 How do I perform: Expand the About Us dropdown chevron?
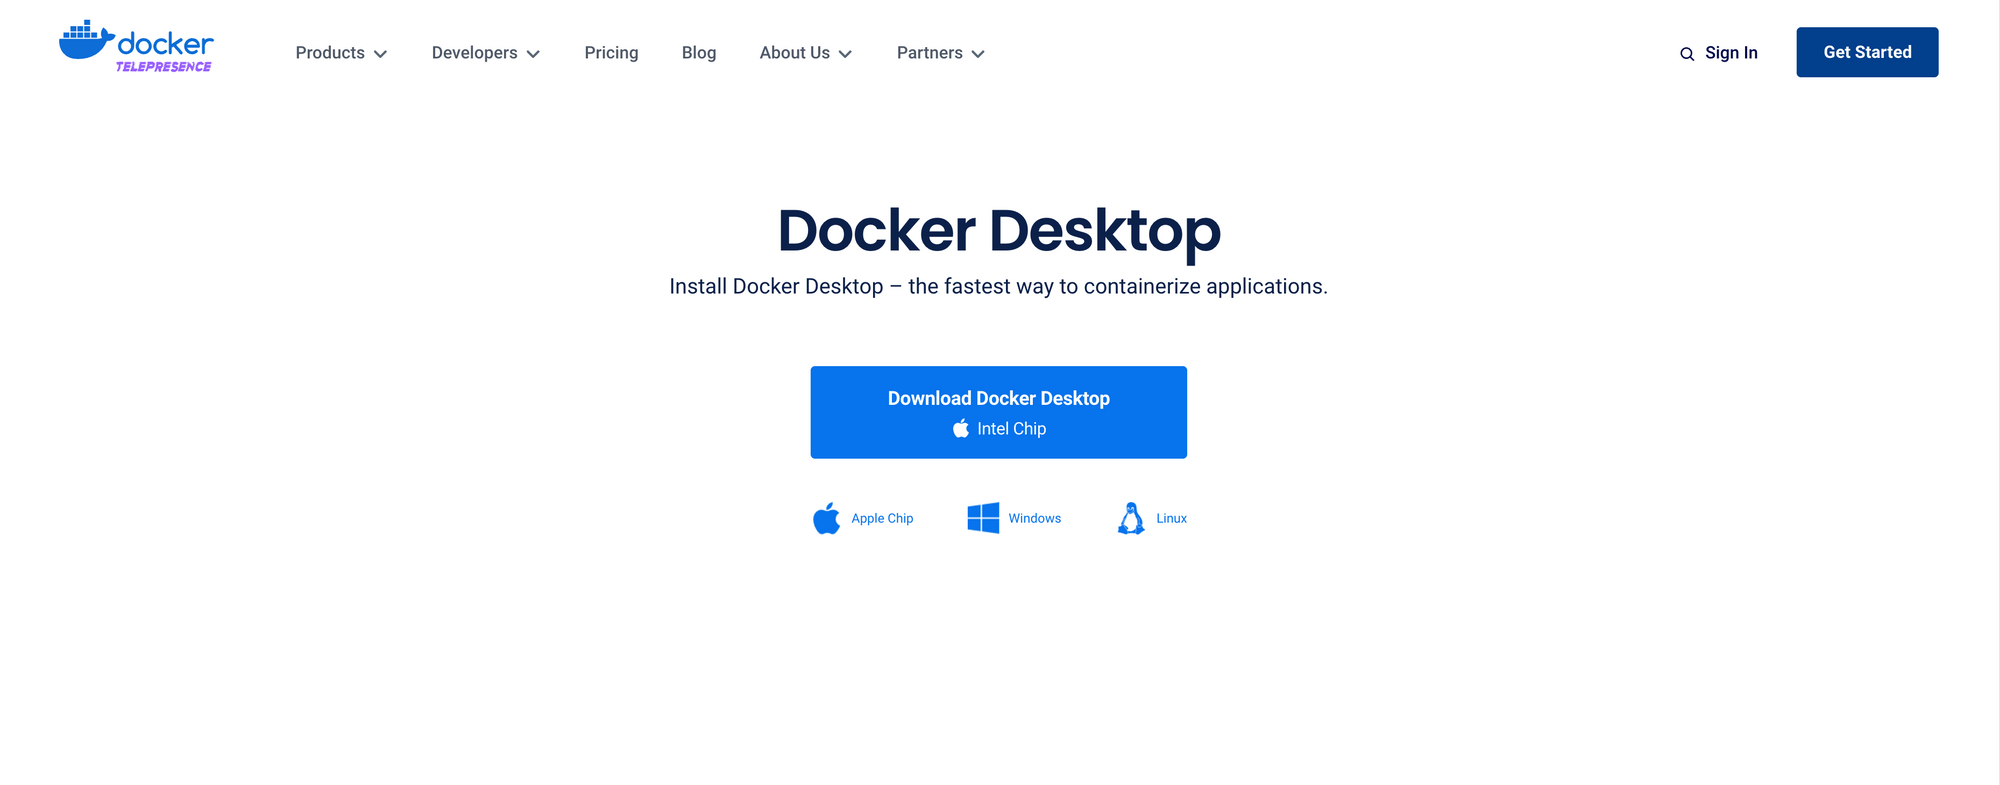pos(845,54)
